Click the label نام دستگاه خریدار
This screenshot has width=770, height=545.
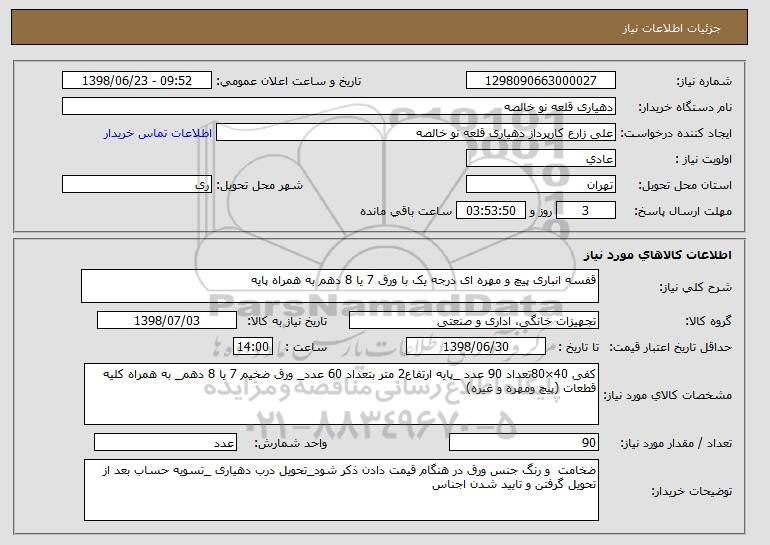pos(685,107)
